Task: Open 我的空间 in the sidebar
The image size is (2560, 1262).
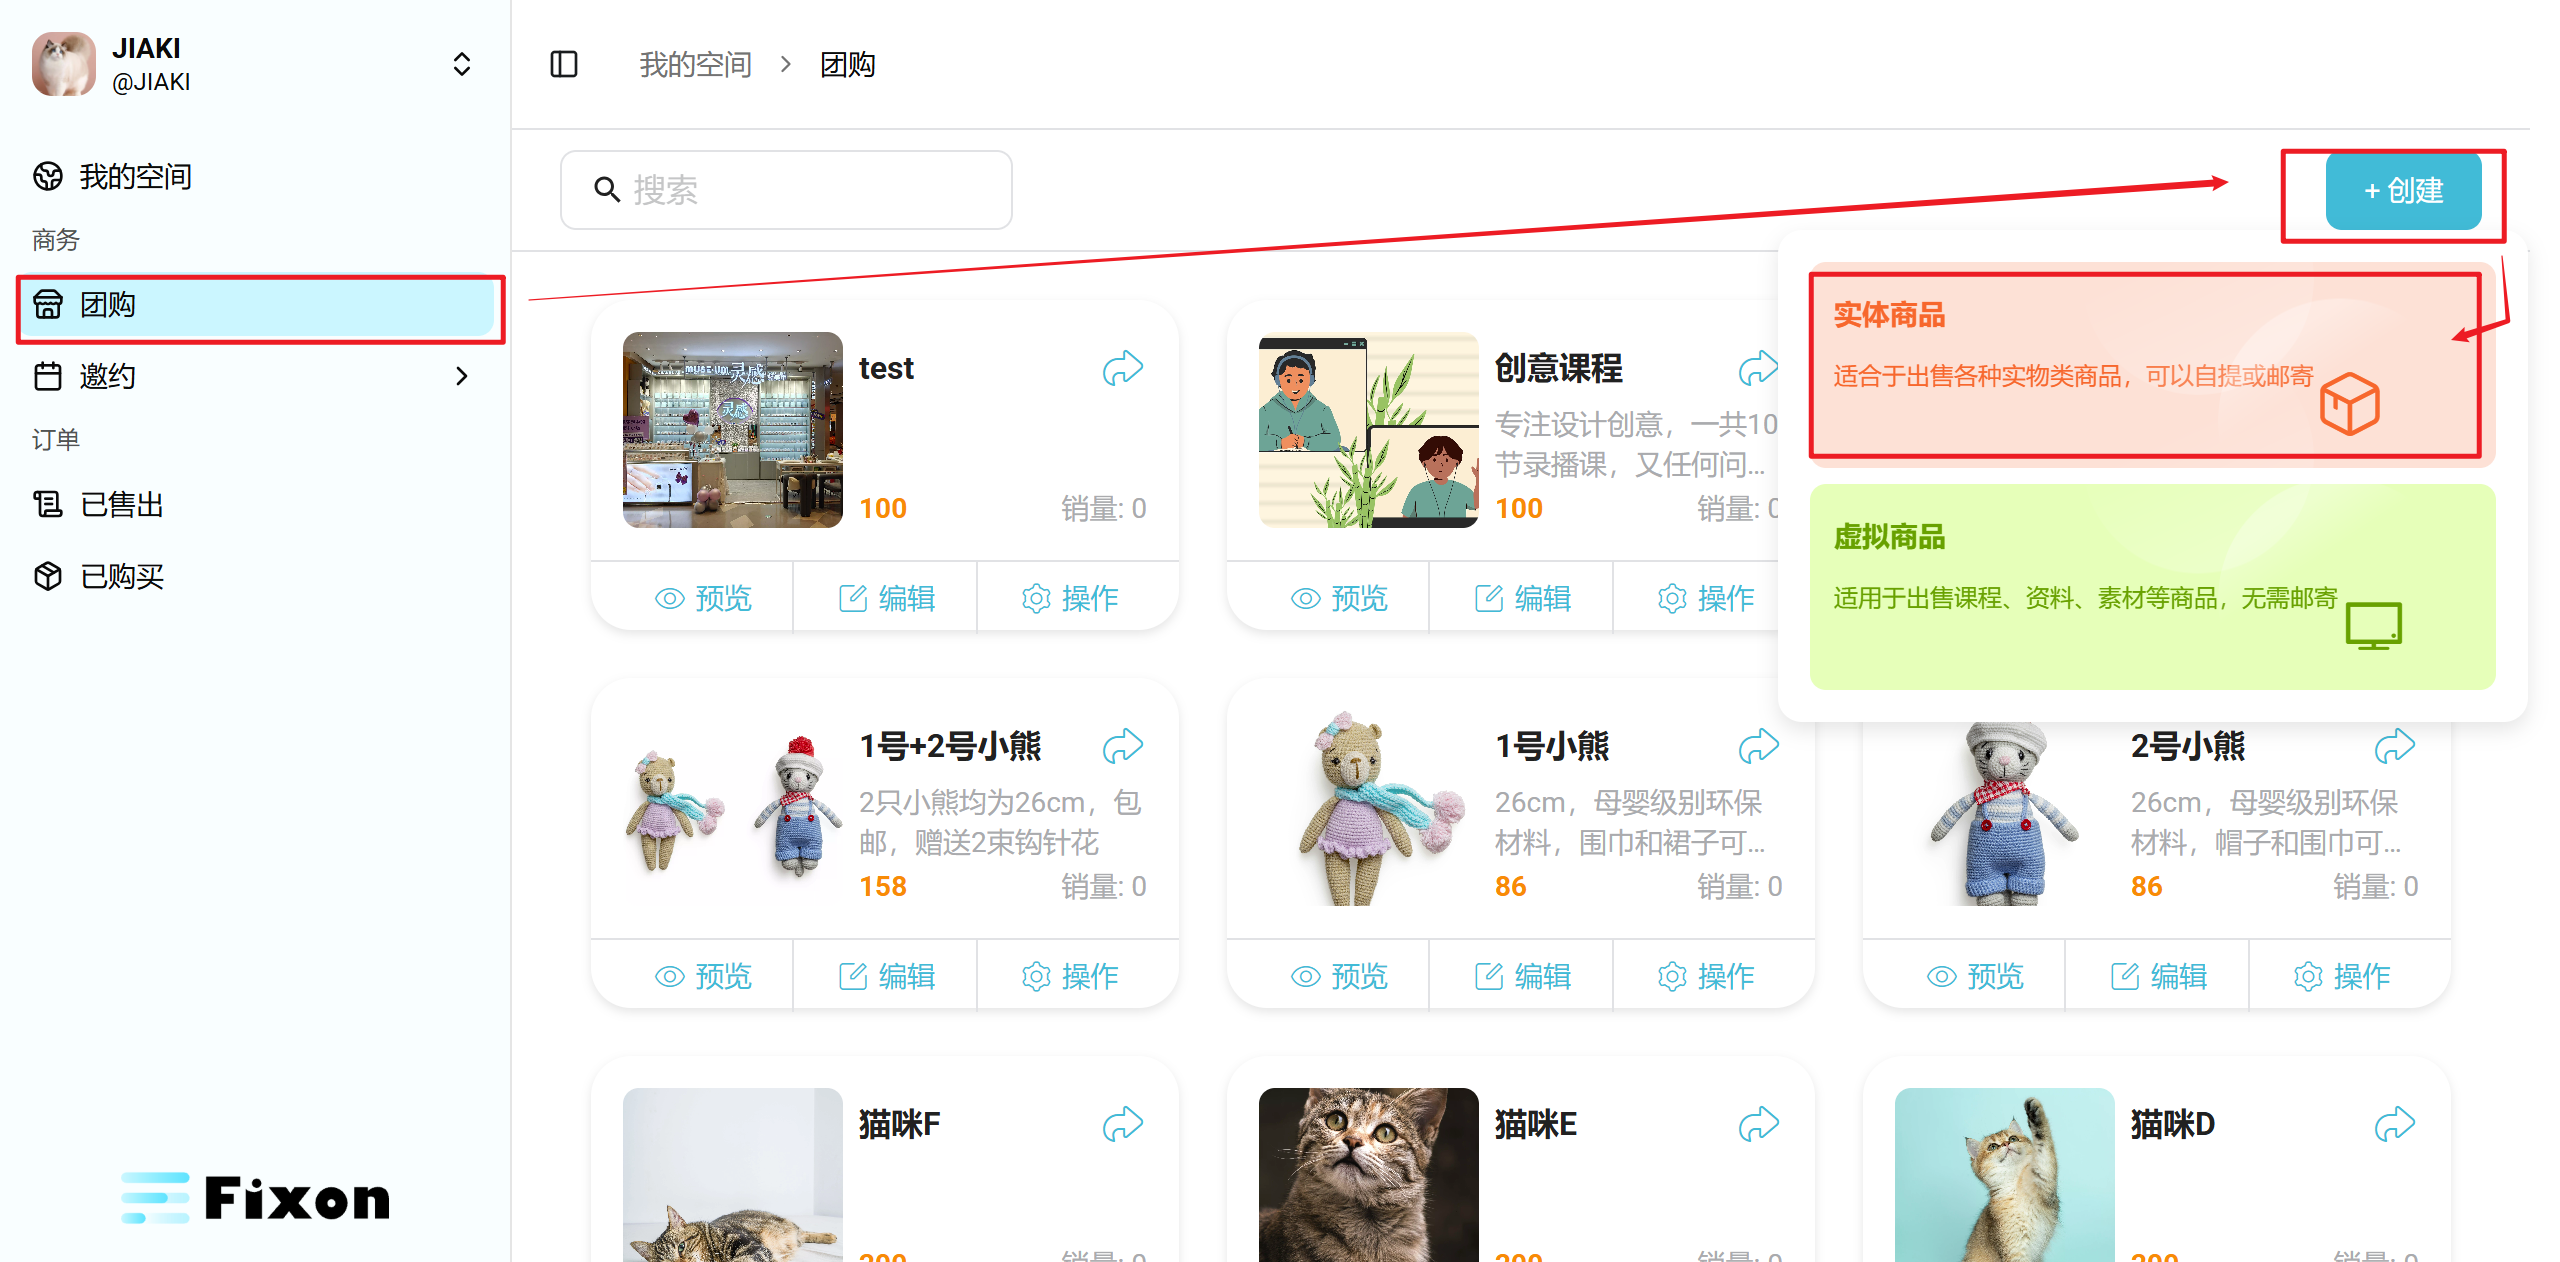Action: (x=254, y=177)
